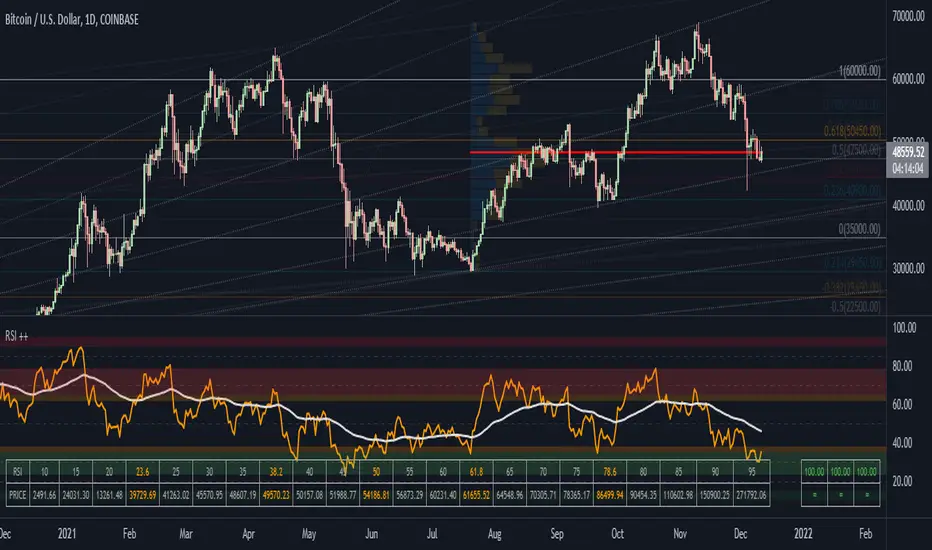
Task: Click the price cell 54186.81
Action: point(376,495)
